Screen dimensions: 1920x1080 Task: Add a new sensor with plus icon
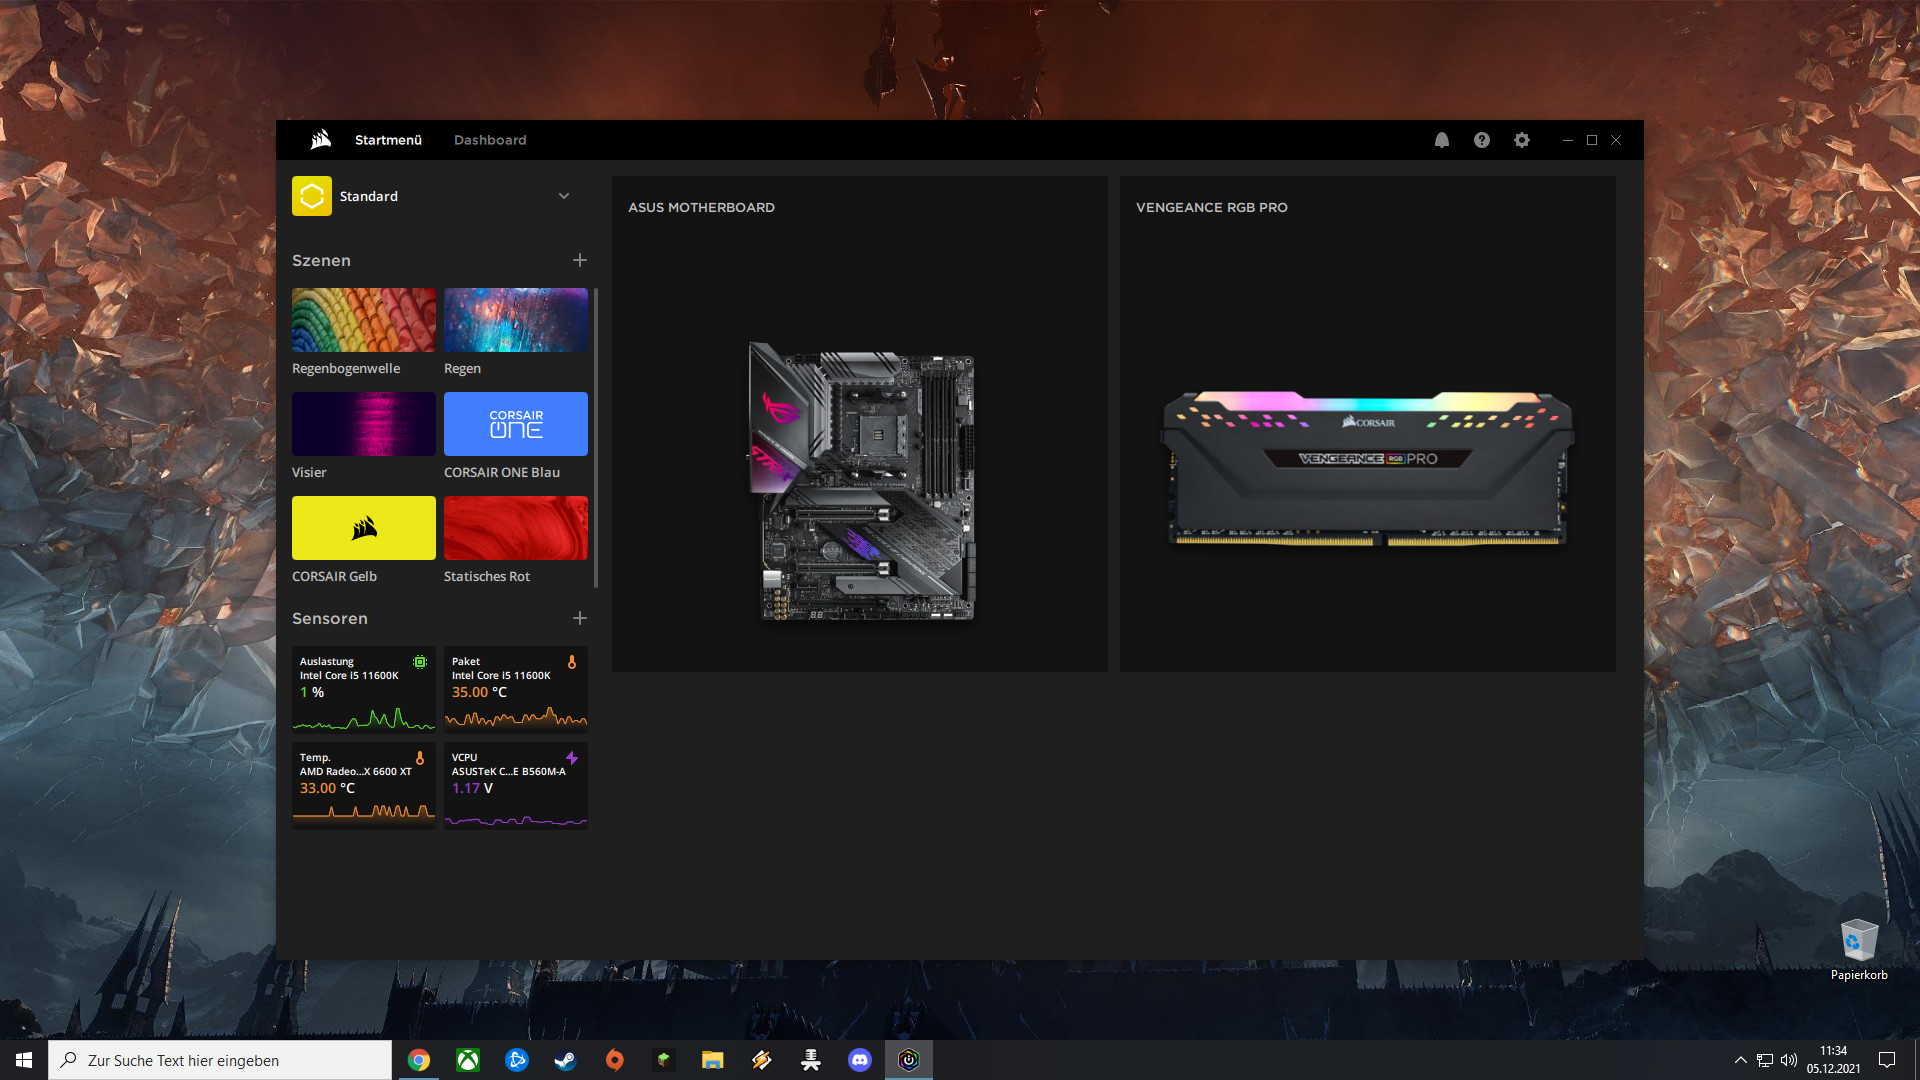580,618
